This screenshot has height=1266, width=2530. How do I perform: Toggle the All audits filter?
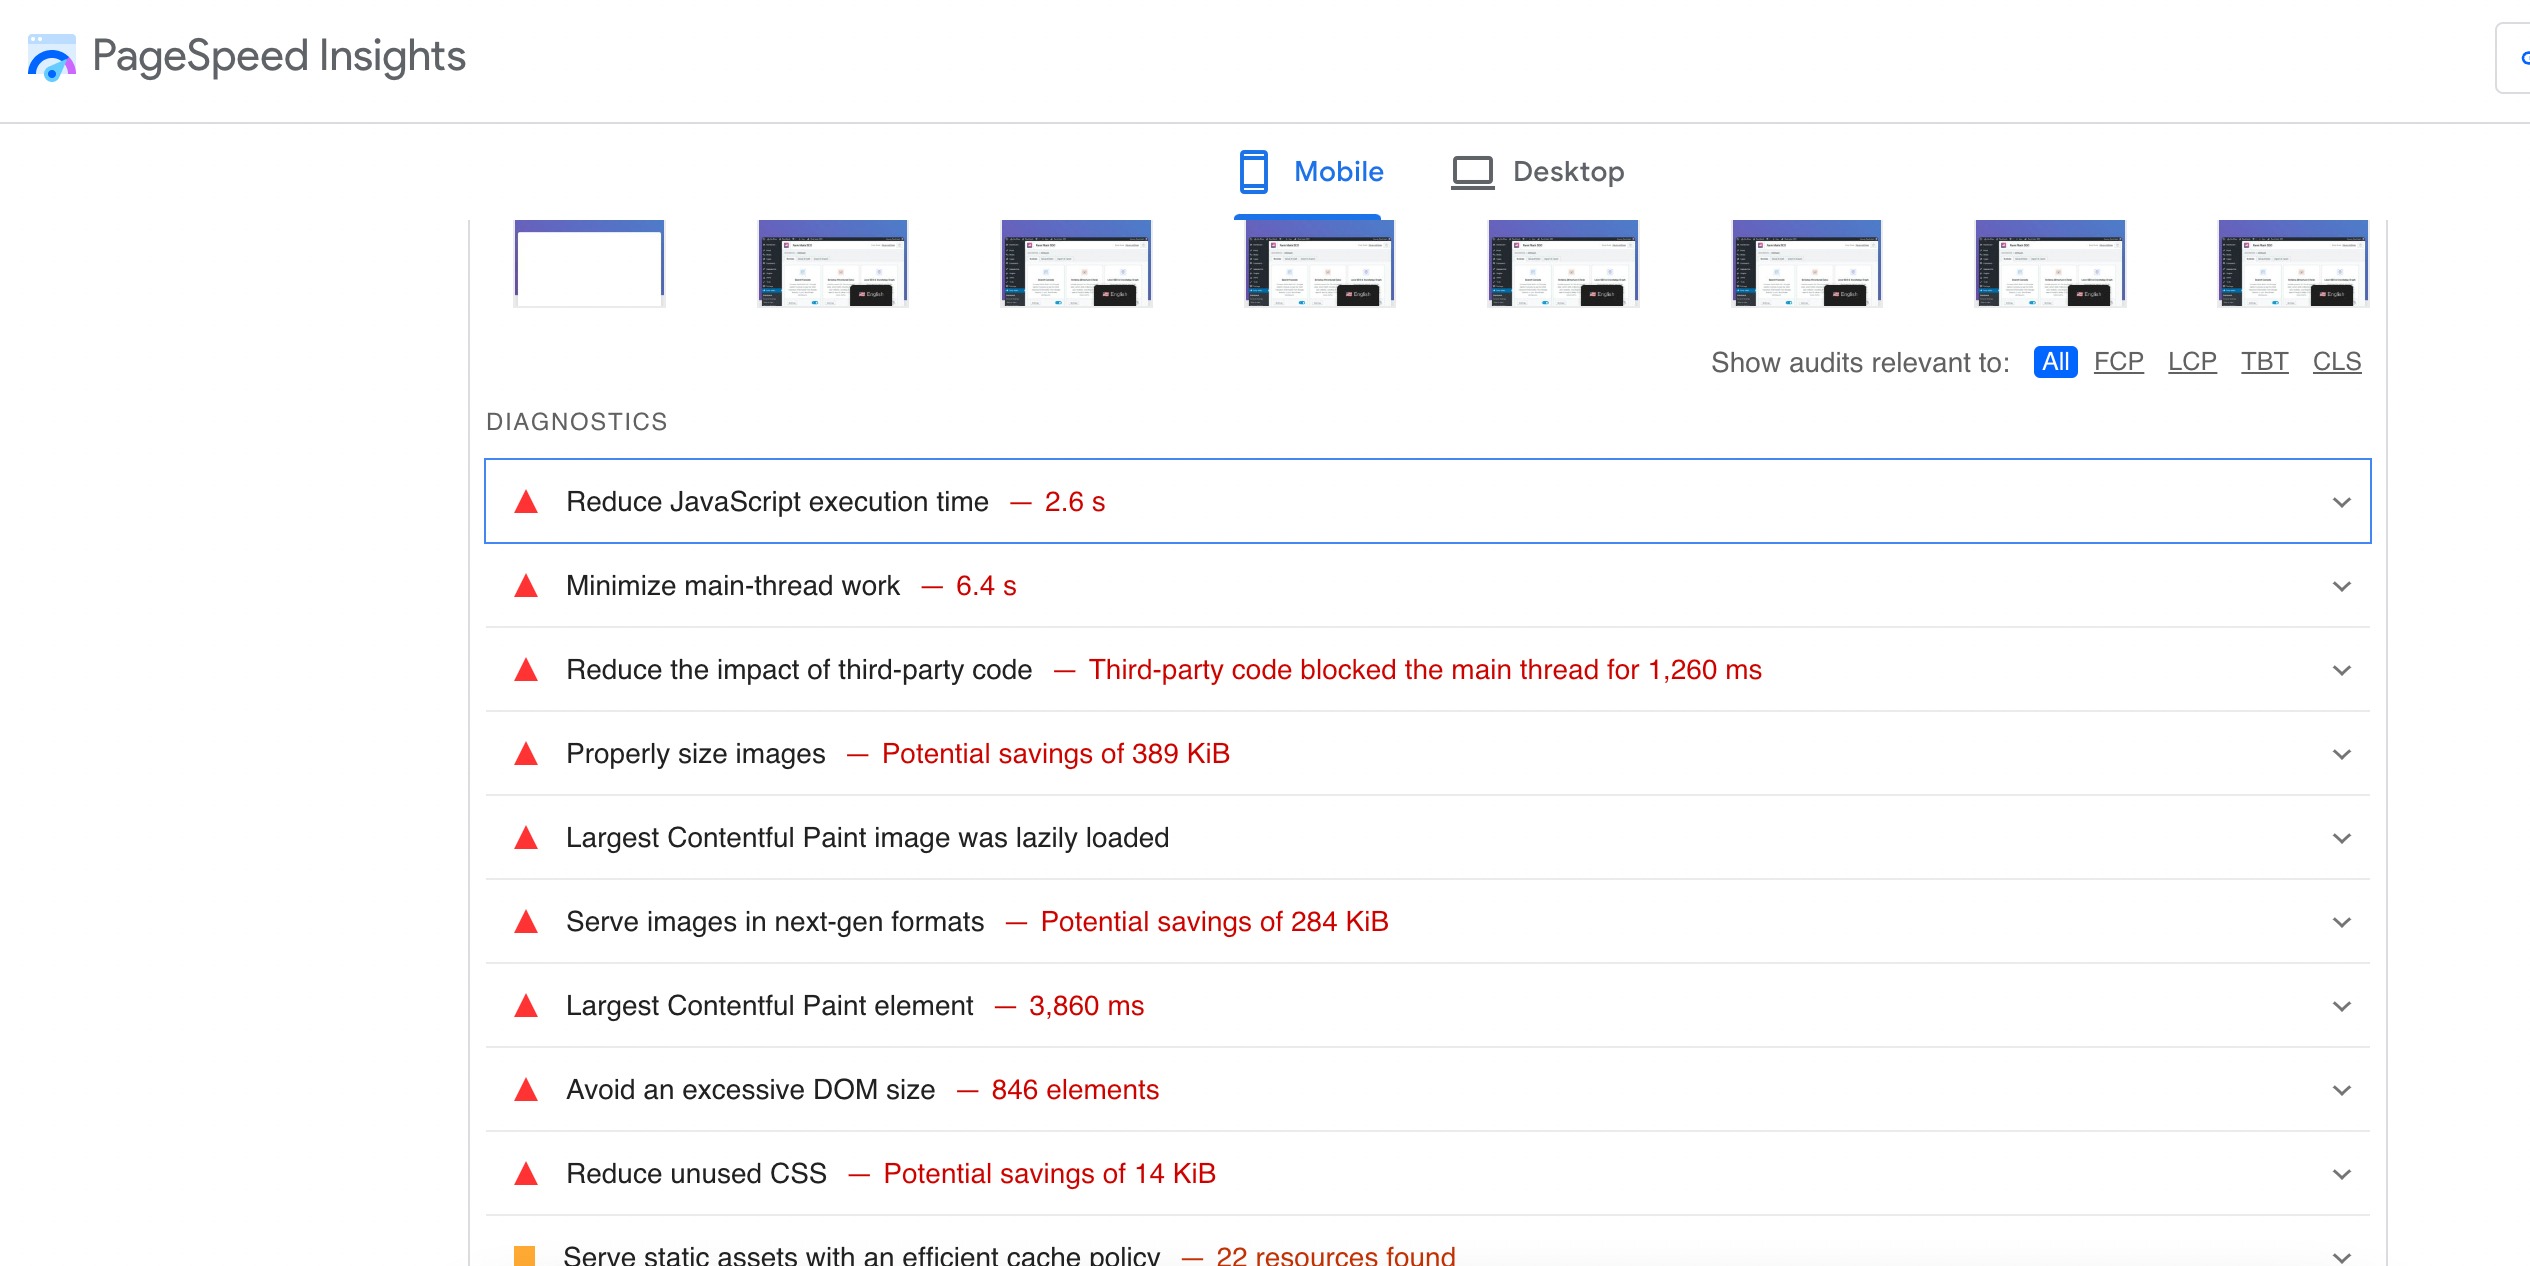pos(2055,362)
